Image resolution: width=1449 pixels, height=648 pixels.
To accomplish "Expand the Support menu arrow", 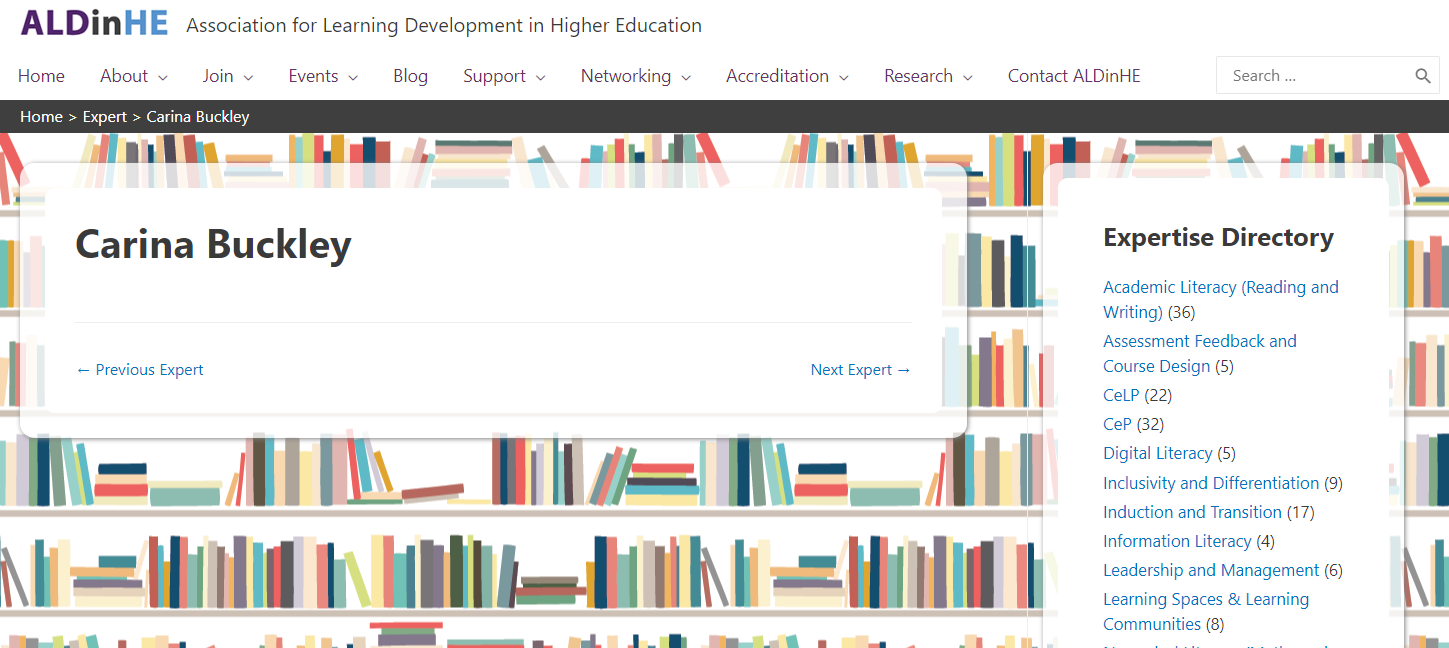I will pyautogui.click(x=541, y=77).
